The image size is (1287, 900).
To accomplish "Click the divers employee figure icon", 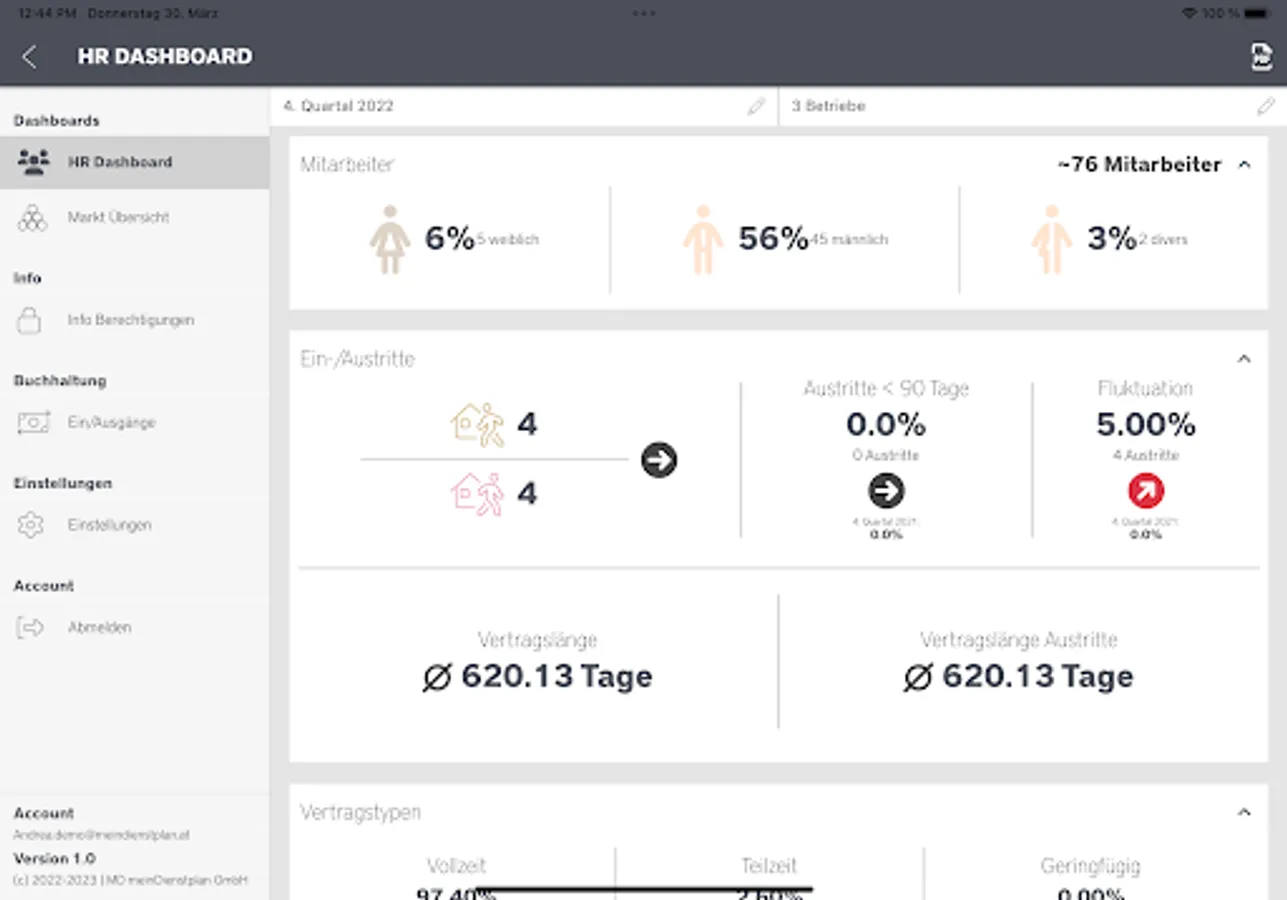I will tap(1051, 240).
